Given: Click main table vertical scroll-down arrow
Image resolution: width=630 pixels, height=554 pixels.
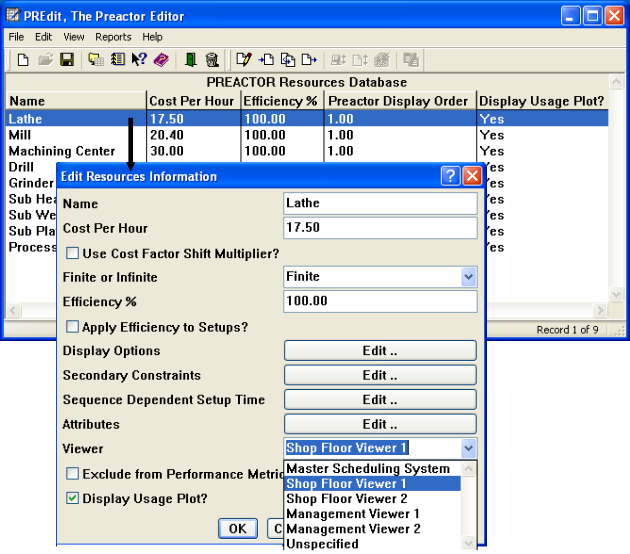Looking at the screenshot, I should pos(616,294).
